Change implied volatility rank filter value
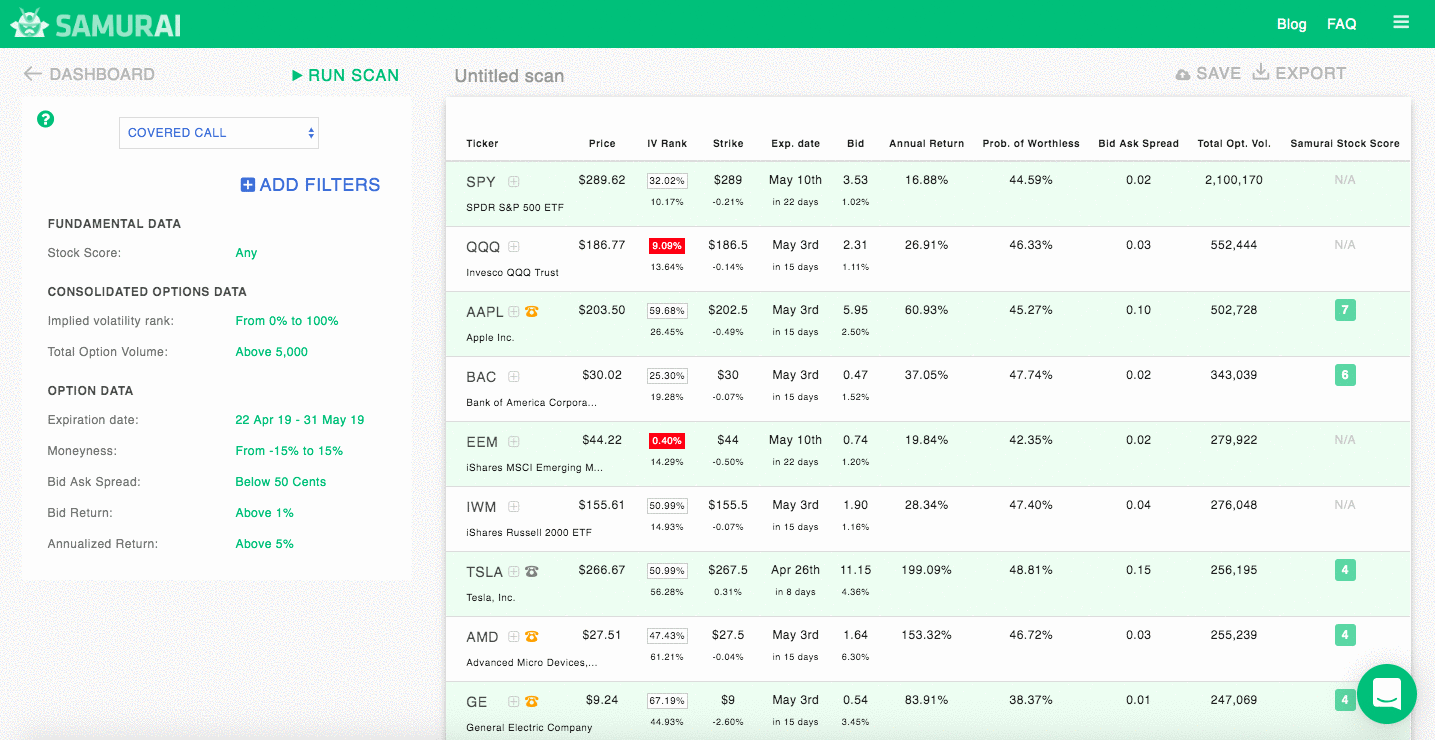Screen dimensions: 1435x740 [x=287, y=321]
